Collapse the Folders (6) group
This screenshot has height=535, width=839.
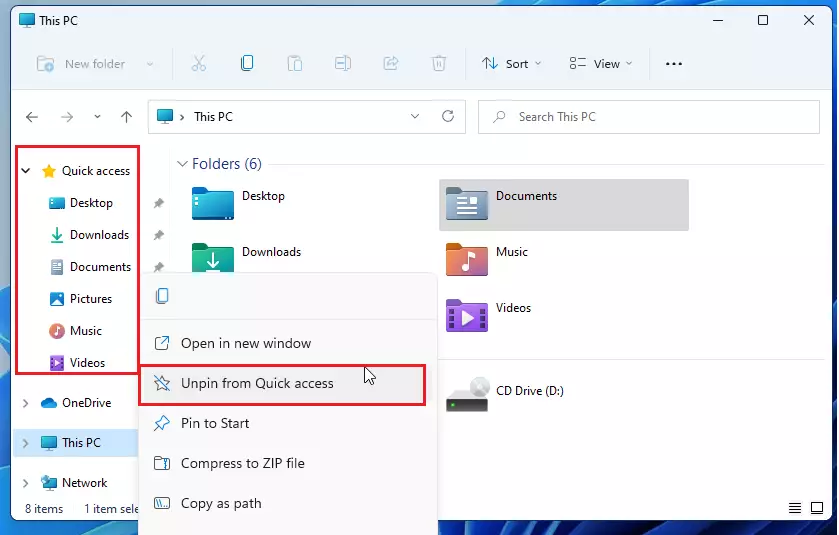pyautogui.click(x=182, y=164)
